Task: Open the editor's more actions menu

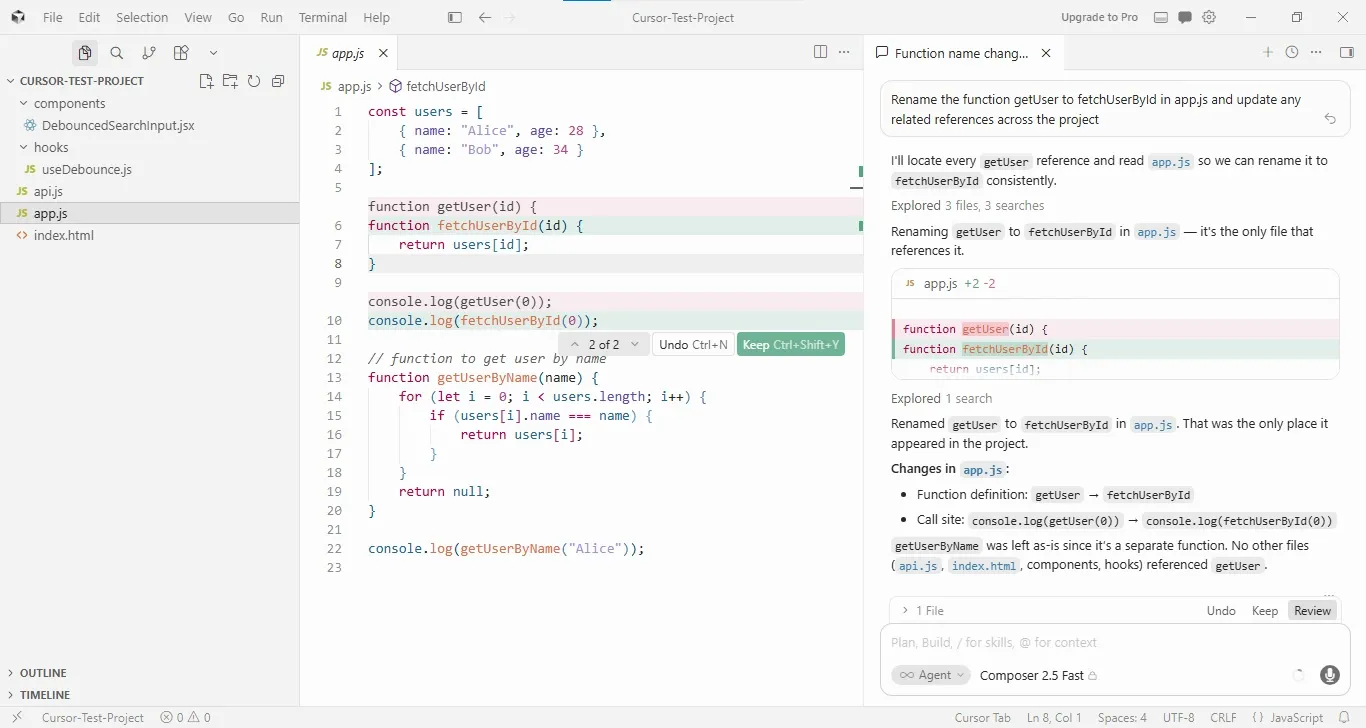Action: point(844,52)
